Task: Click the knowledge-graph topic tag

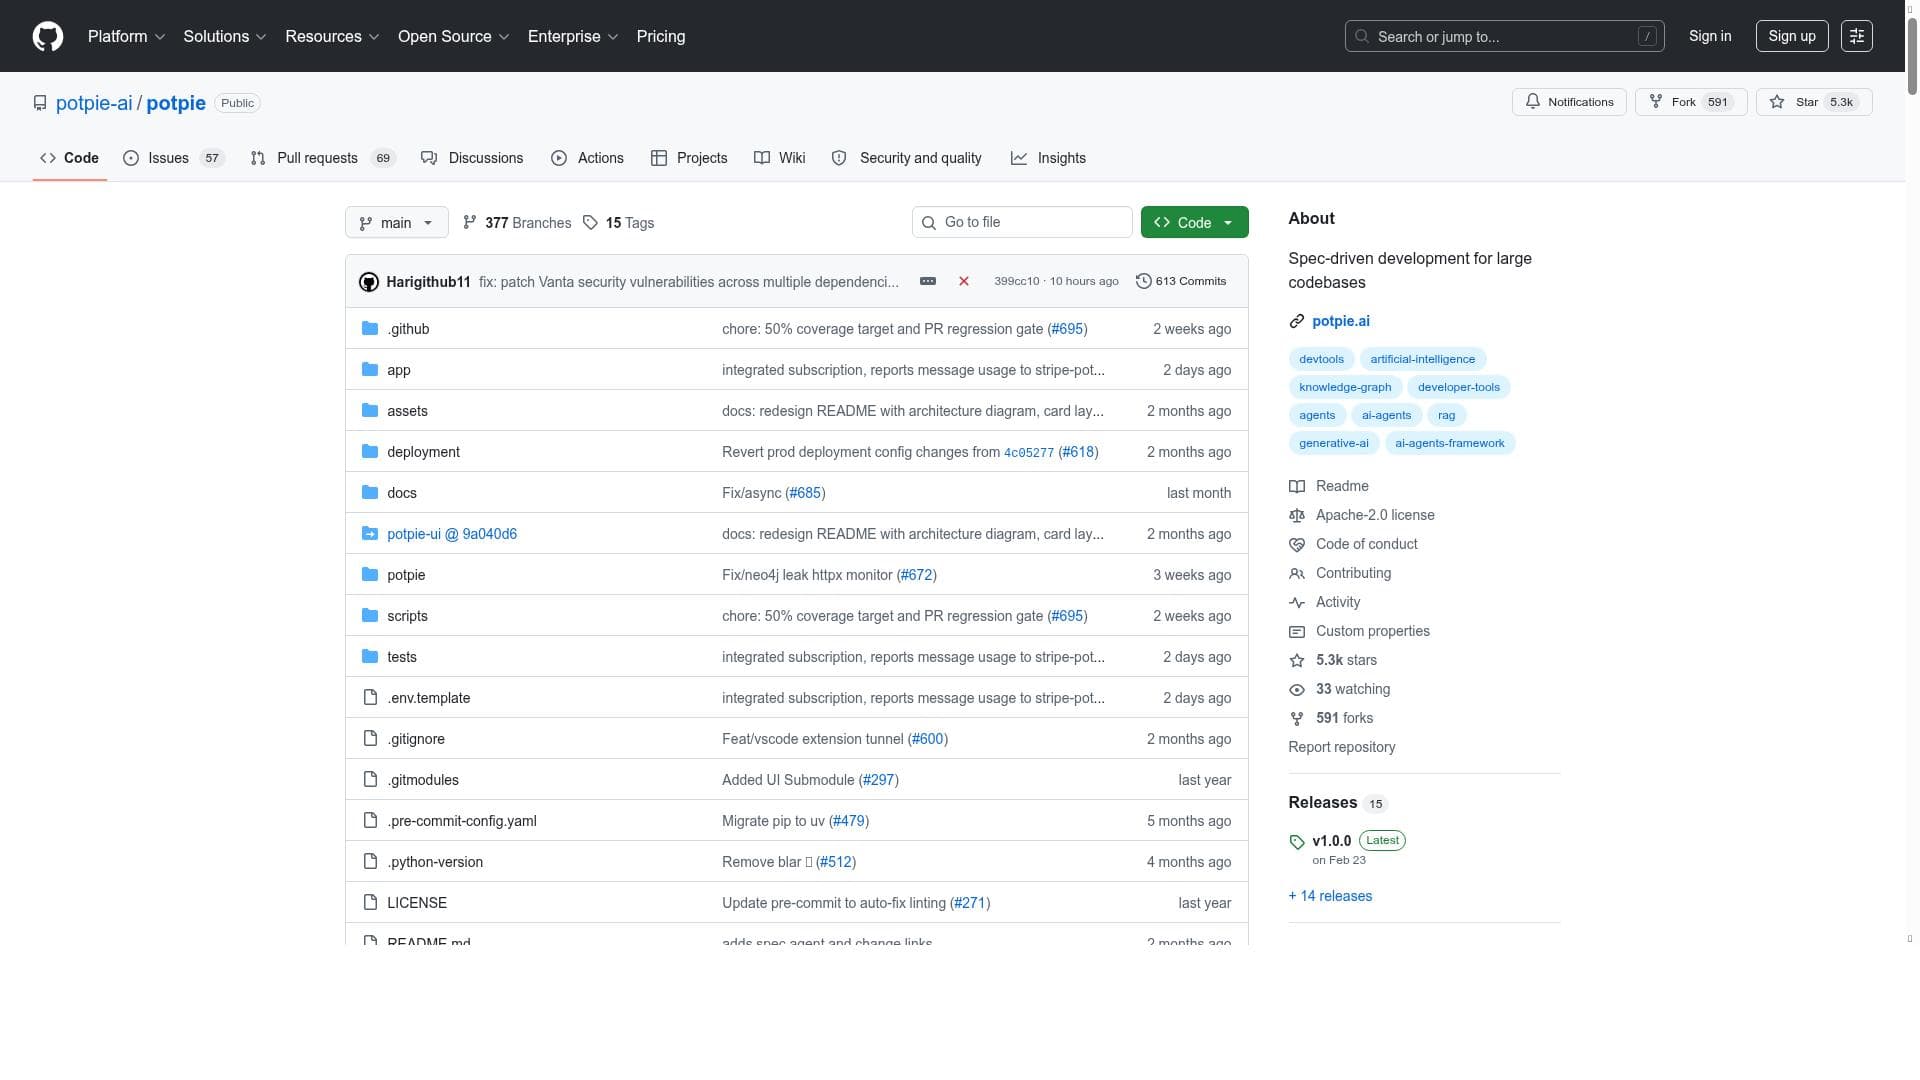Action: (1344, 387)
